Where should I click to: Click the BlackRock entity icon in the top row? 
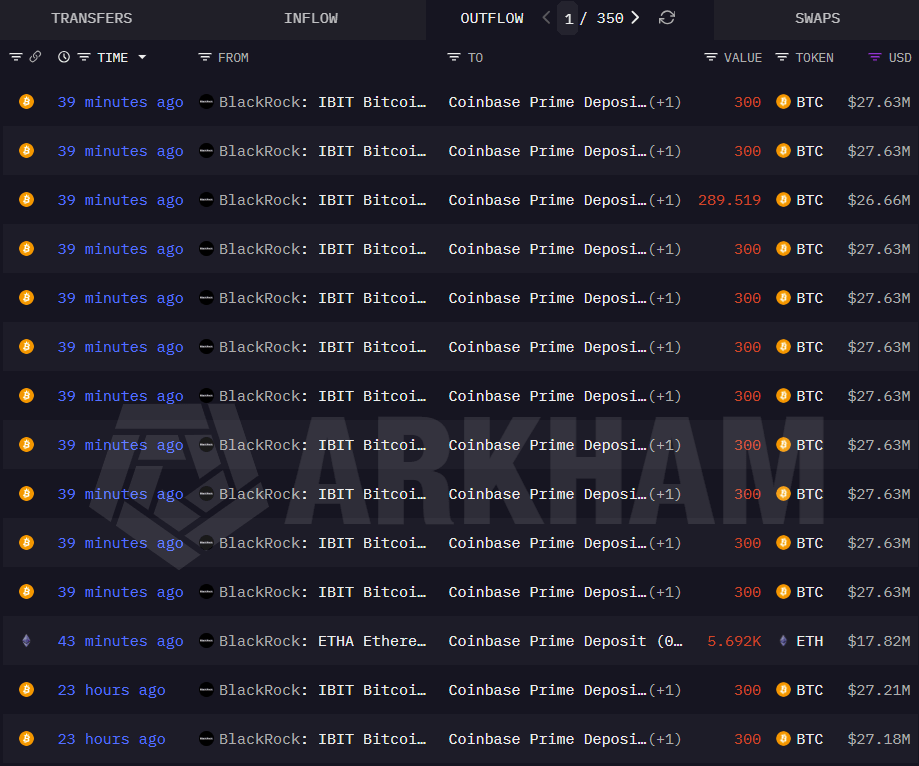pos(207,101)
